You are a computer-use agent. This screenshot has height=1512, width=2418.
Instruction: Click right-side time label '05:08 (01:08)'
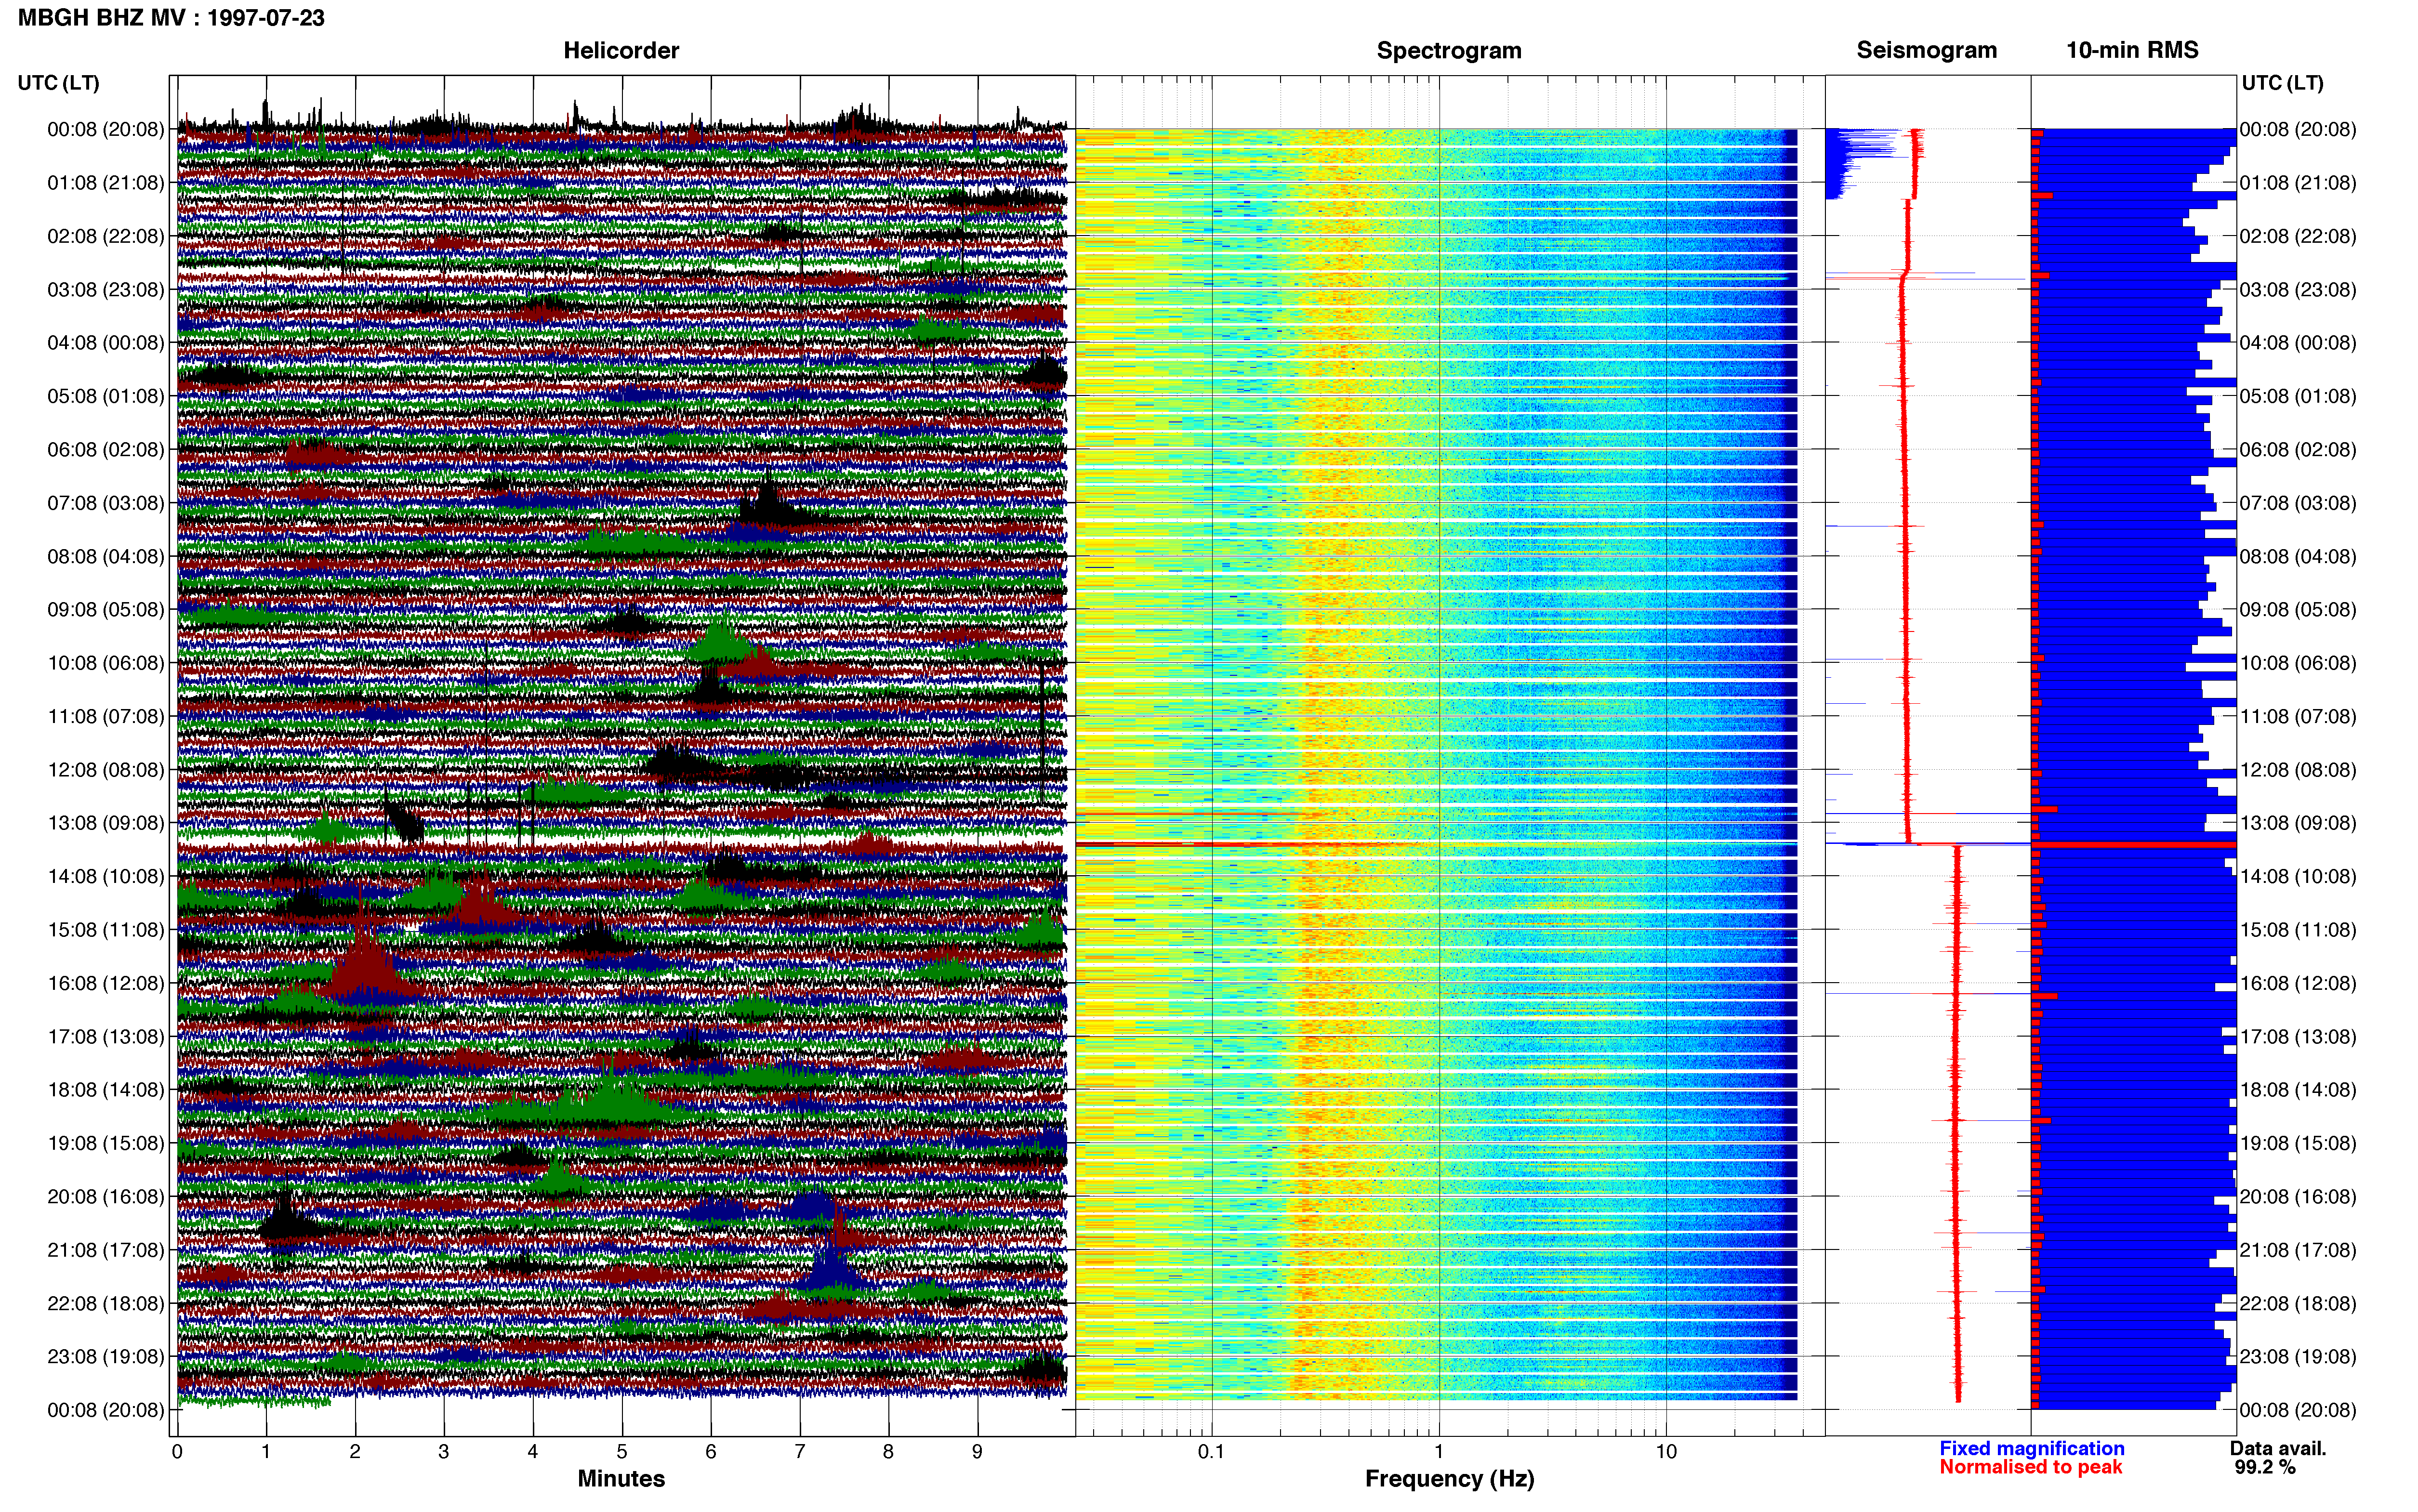click(2298, 396)
